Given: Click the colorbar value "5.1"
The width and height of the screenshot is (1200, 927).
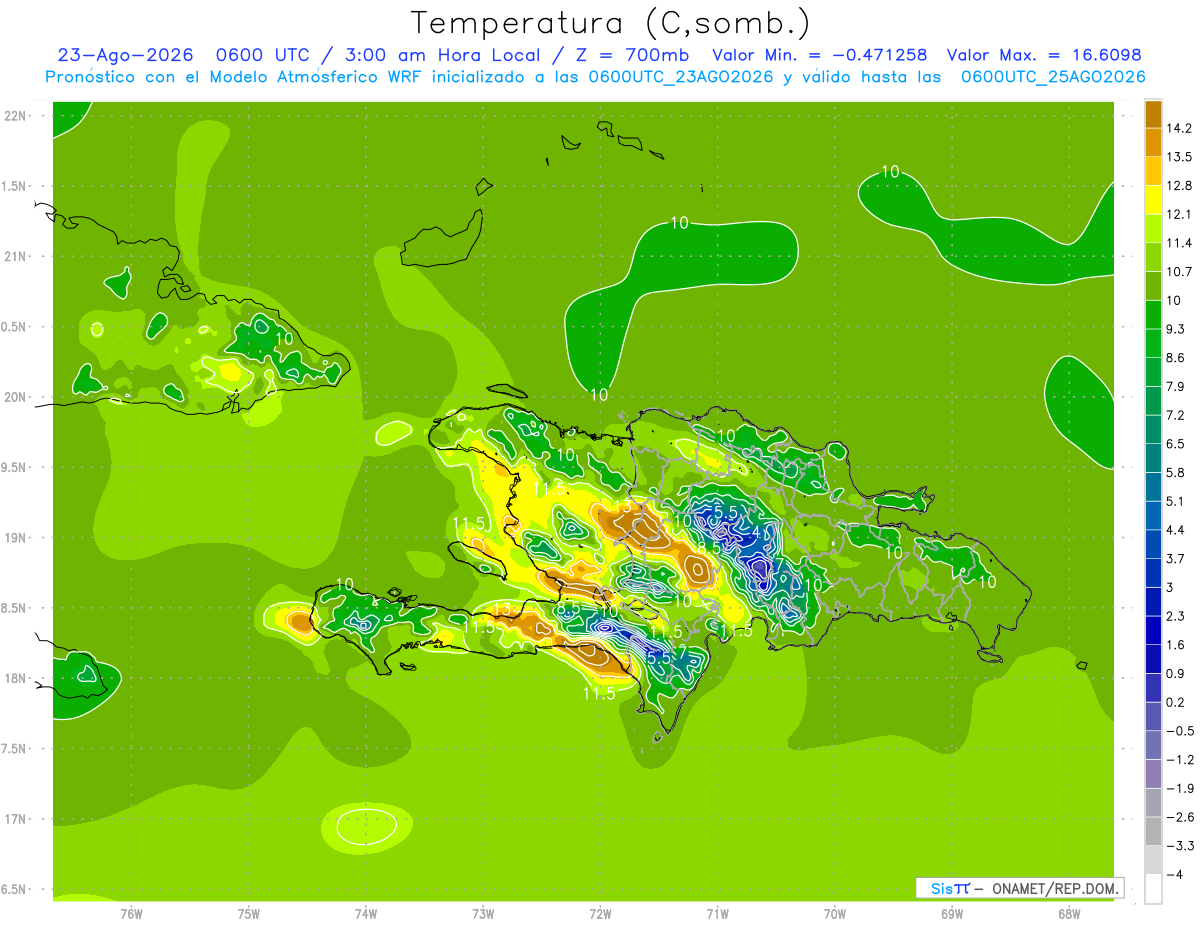Looking at the screenshot, I should click(1177, 501).
